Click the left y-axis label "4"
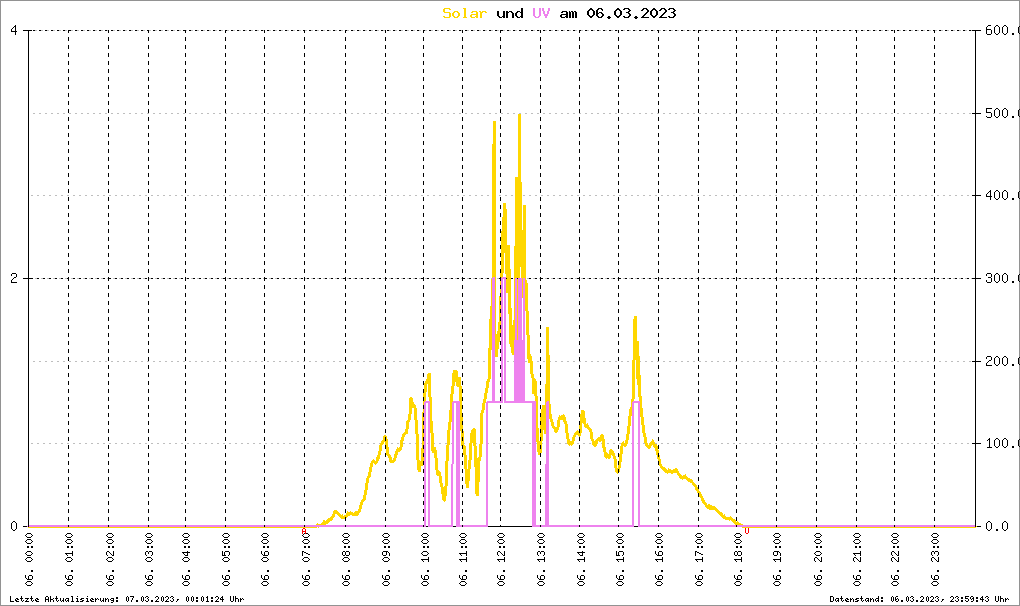 pyautogui.click(x=14, y=30)
